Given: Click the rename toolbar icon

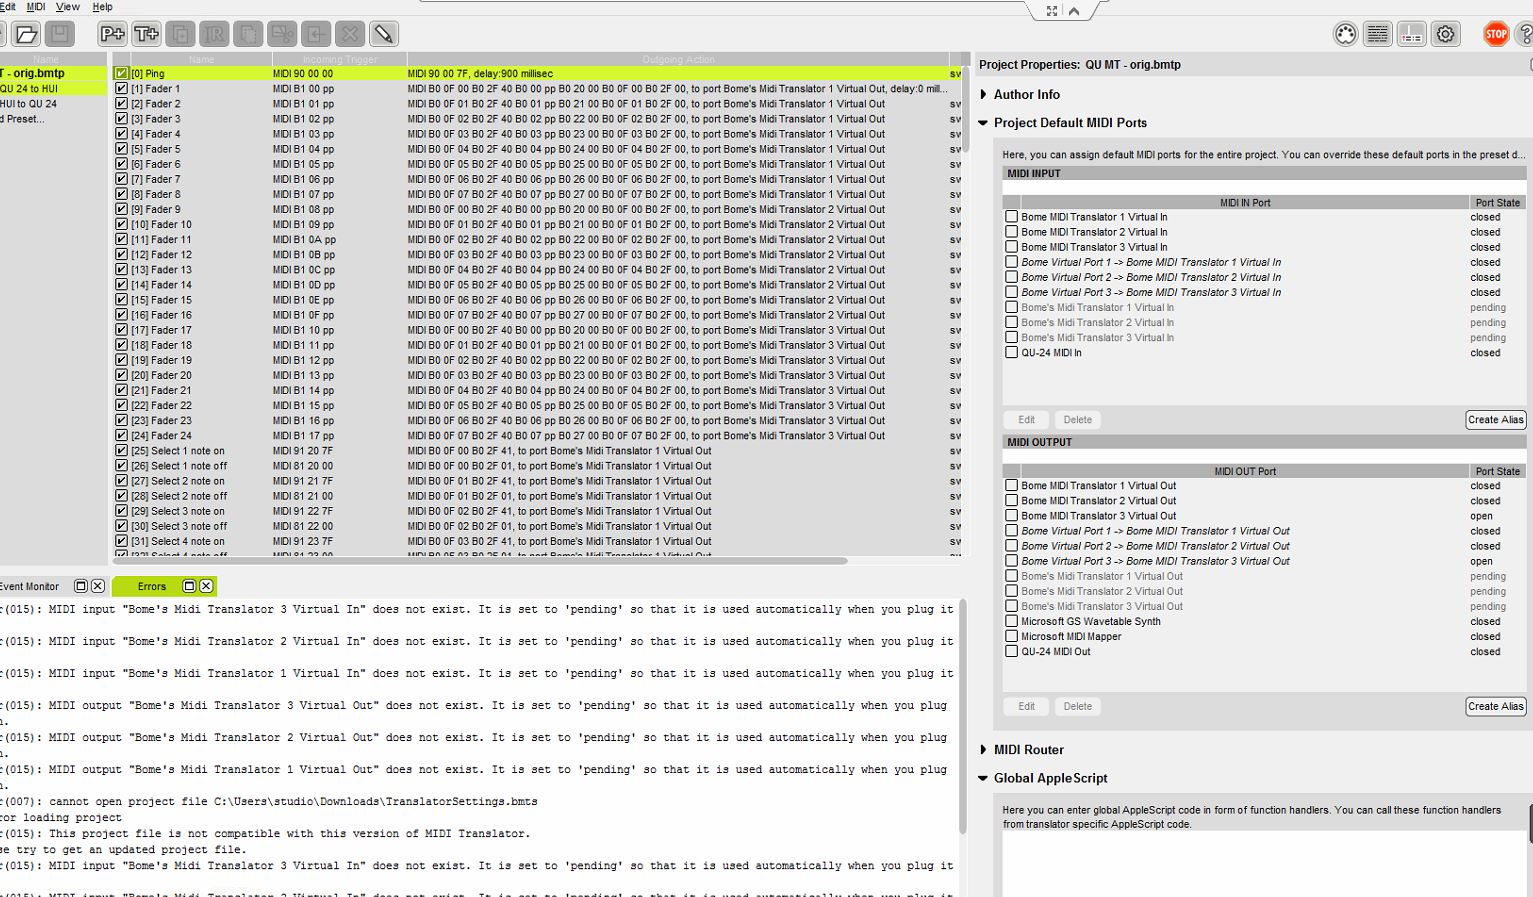Looking at the screenshot, I should pyautogui.click(x=214, y=34).
